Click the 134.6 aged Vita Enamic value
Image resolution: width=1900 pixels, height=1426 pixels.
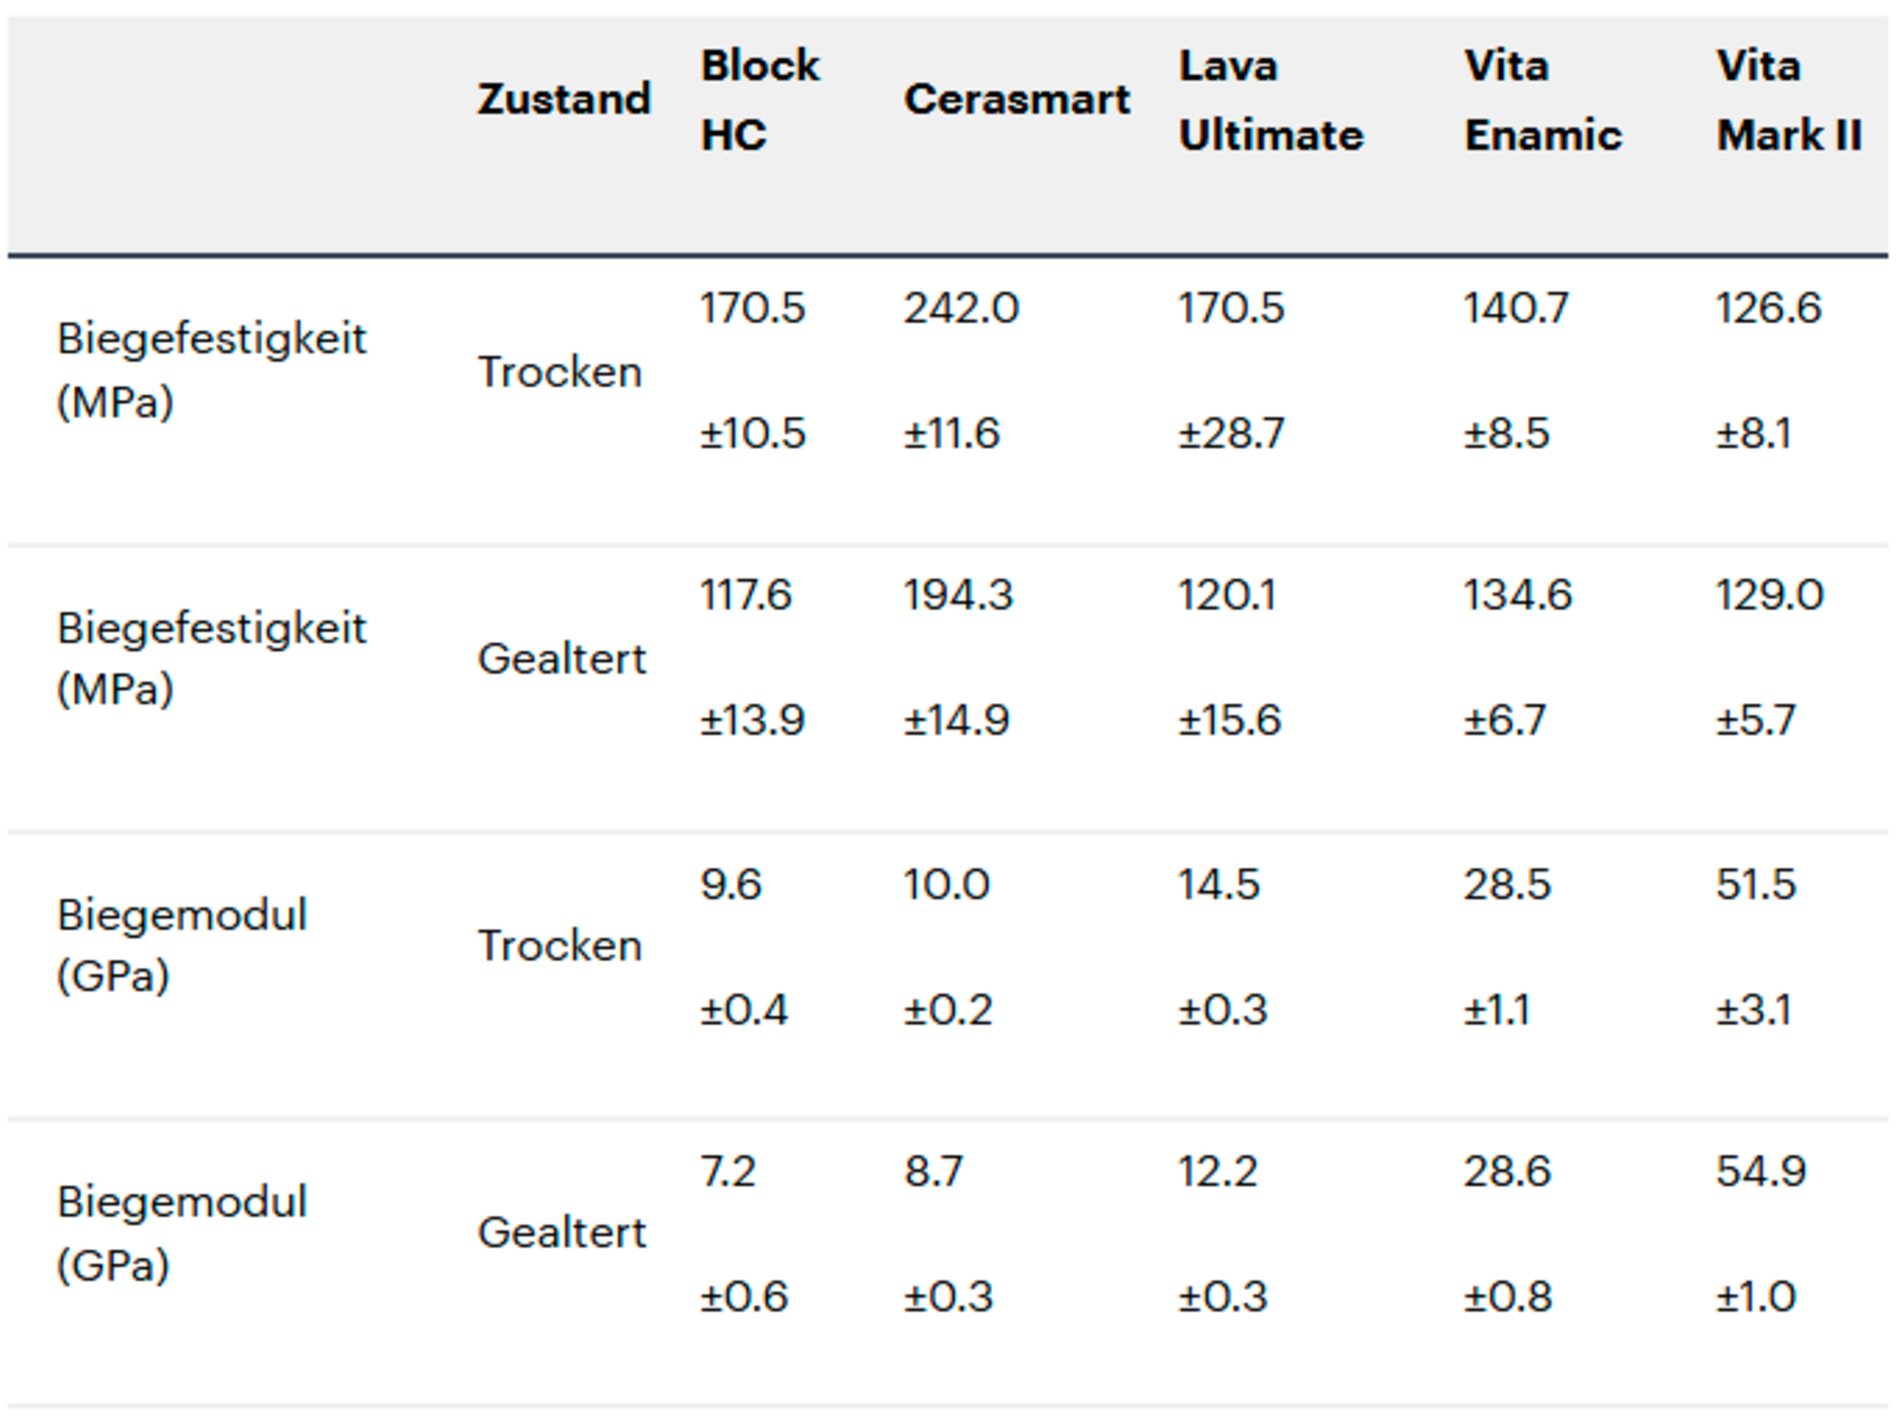[1517, 595]
